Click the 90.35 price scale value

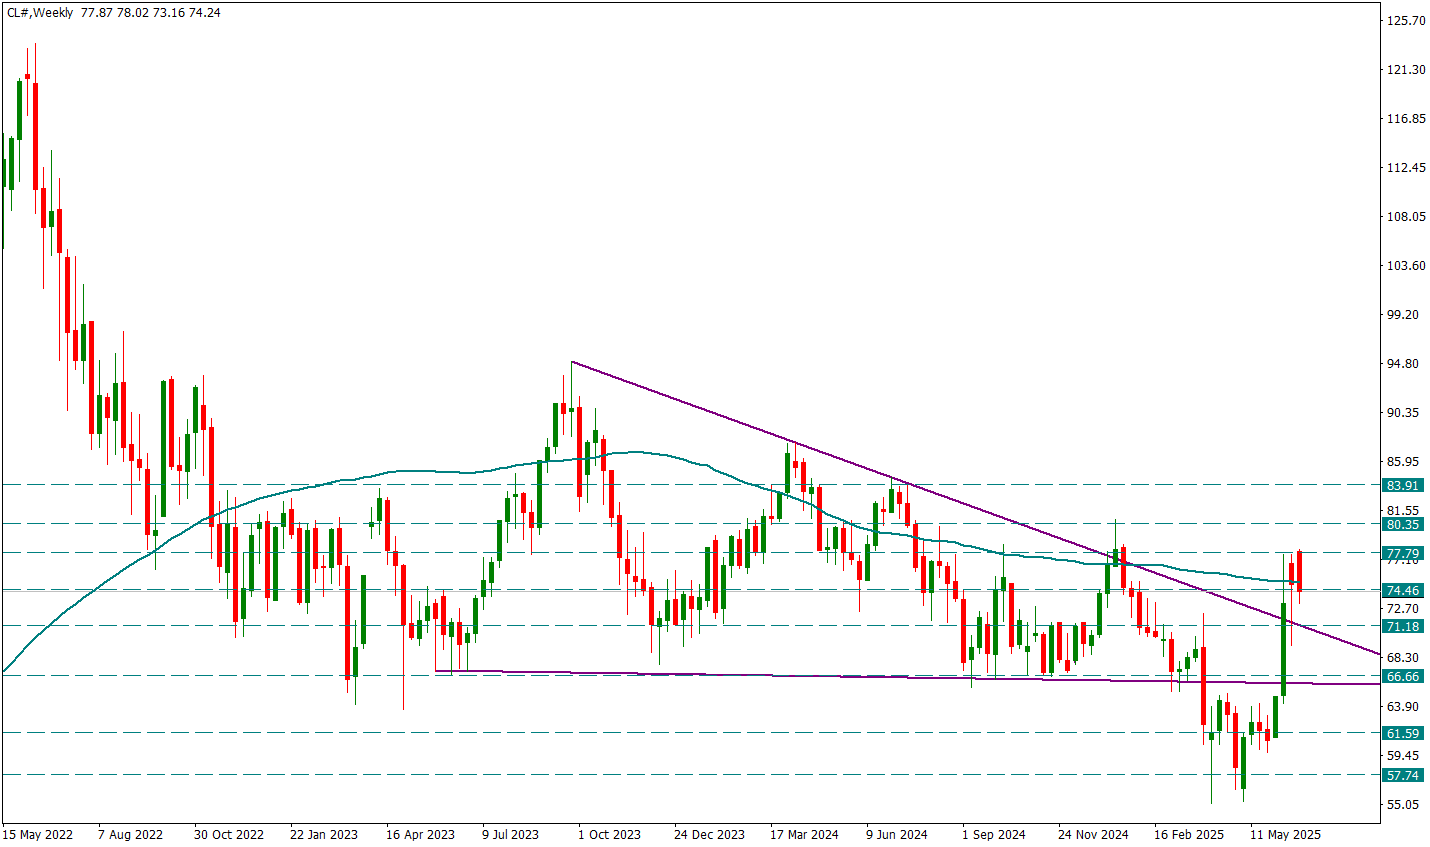tap(1405, 412)
